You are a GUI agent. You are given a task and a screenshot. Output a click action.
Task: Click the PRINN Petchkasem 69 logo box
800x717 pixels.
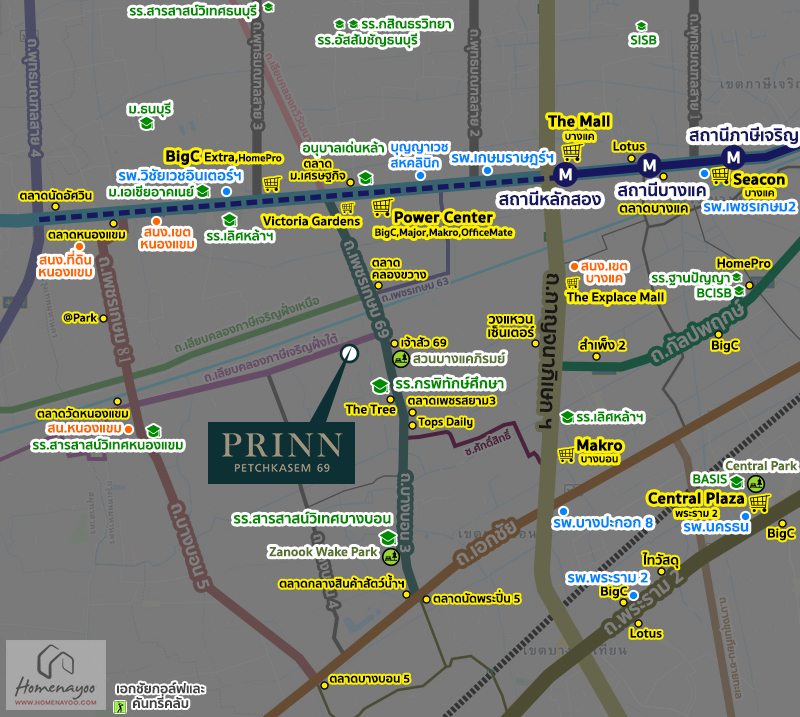click(x=281, y=453)
